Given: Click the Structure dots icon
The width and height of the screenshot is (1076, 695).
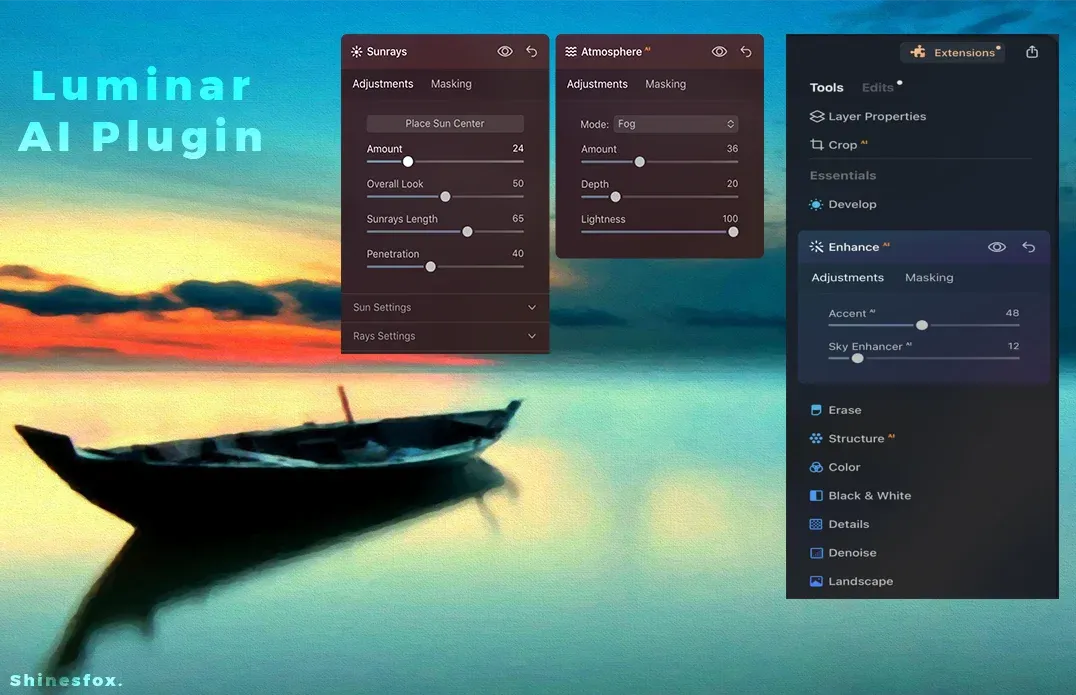Looking at the screenshot, I should [x=816, y=438].
